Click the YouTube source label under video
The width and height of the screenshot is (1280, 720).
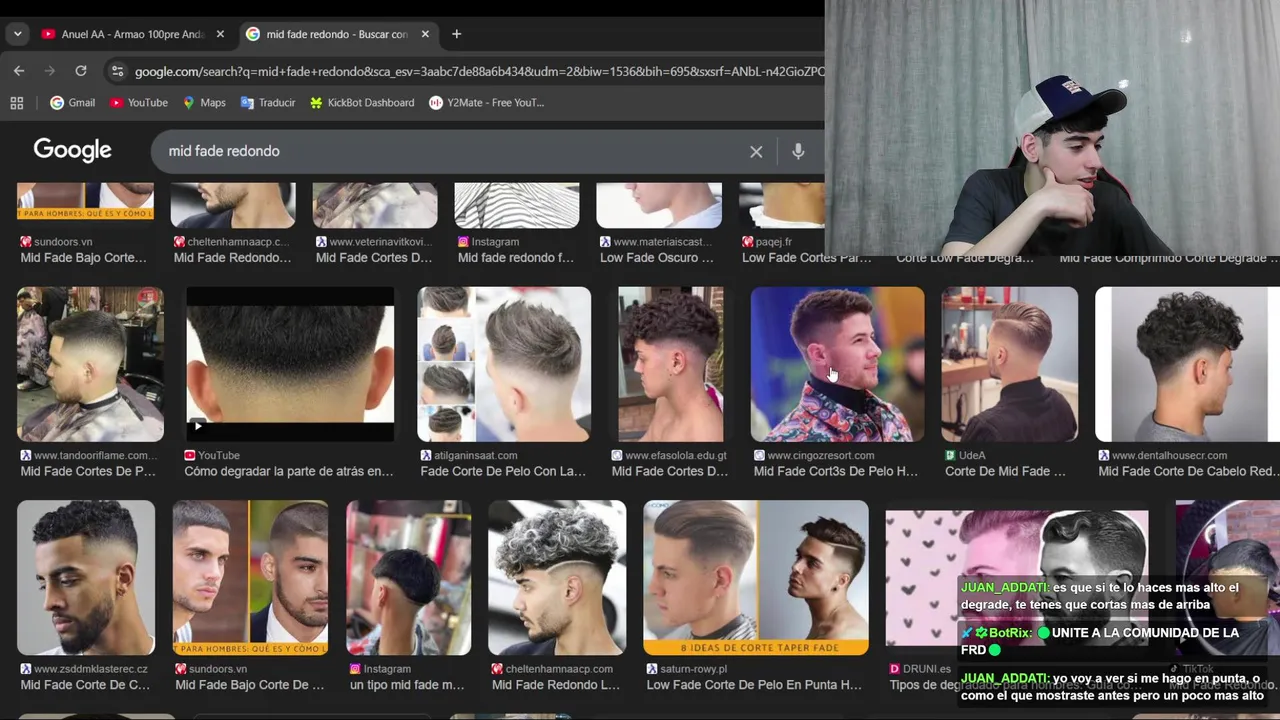(219, 455)
